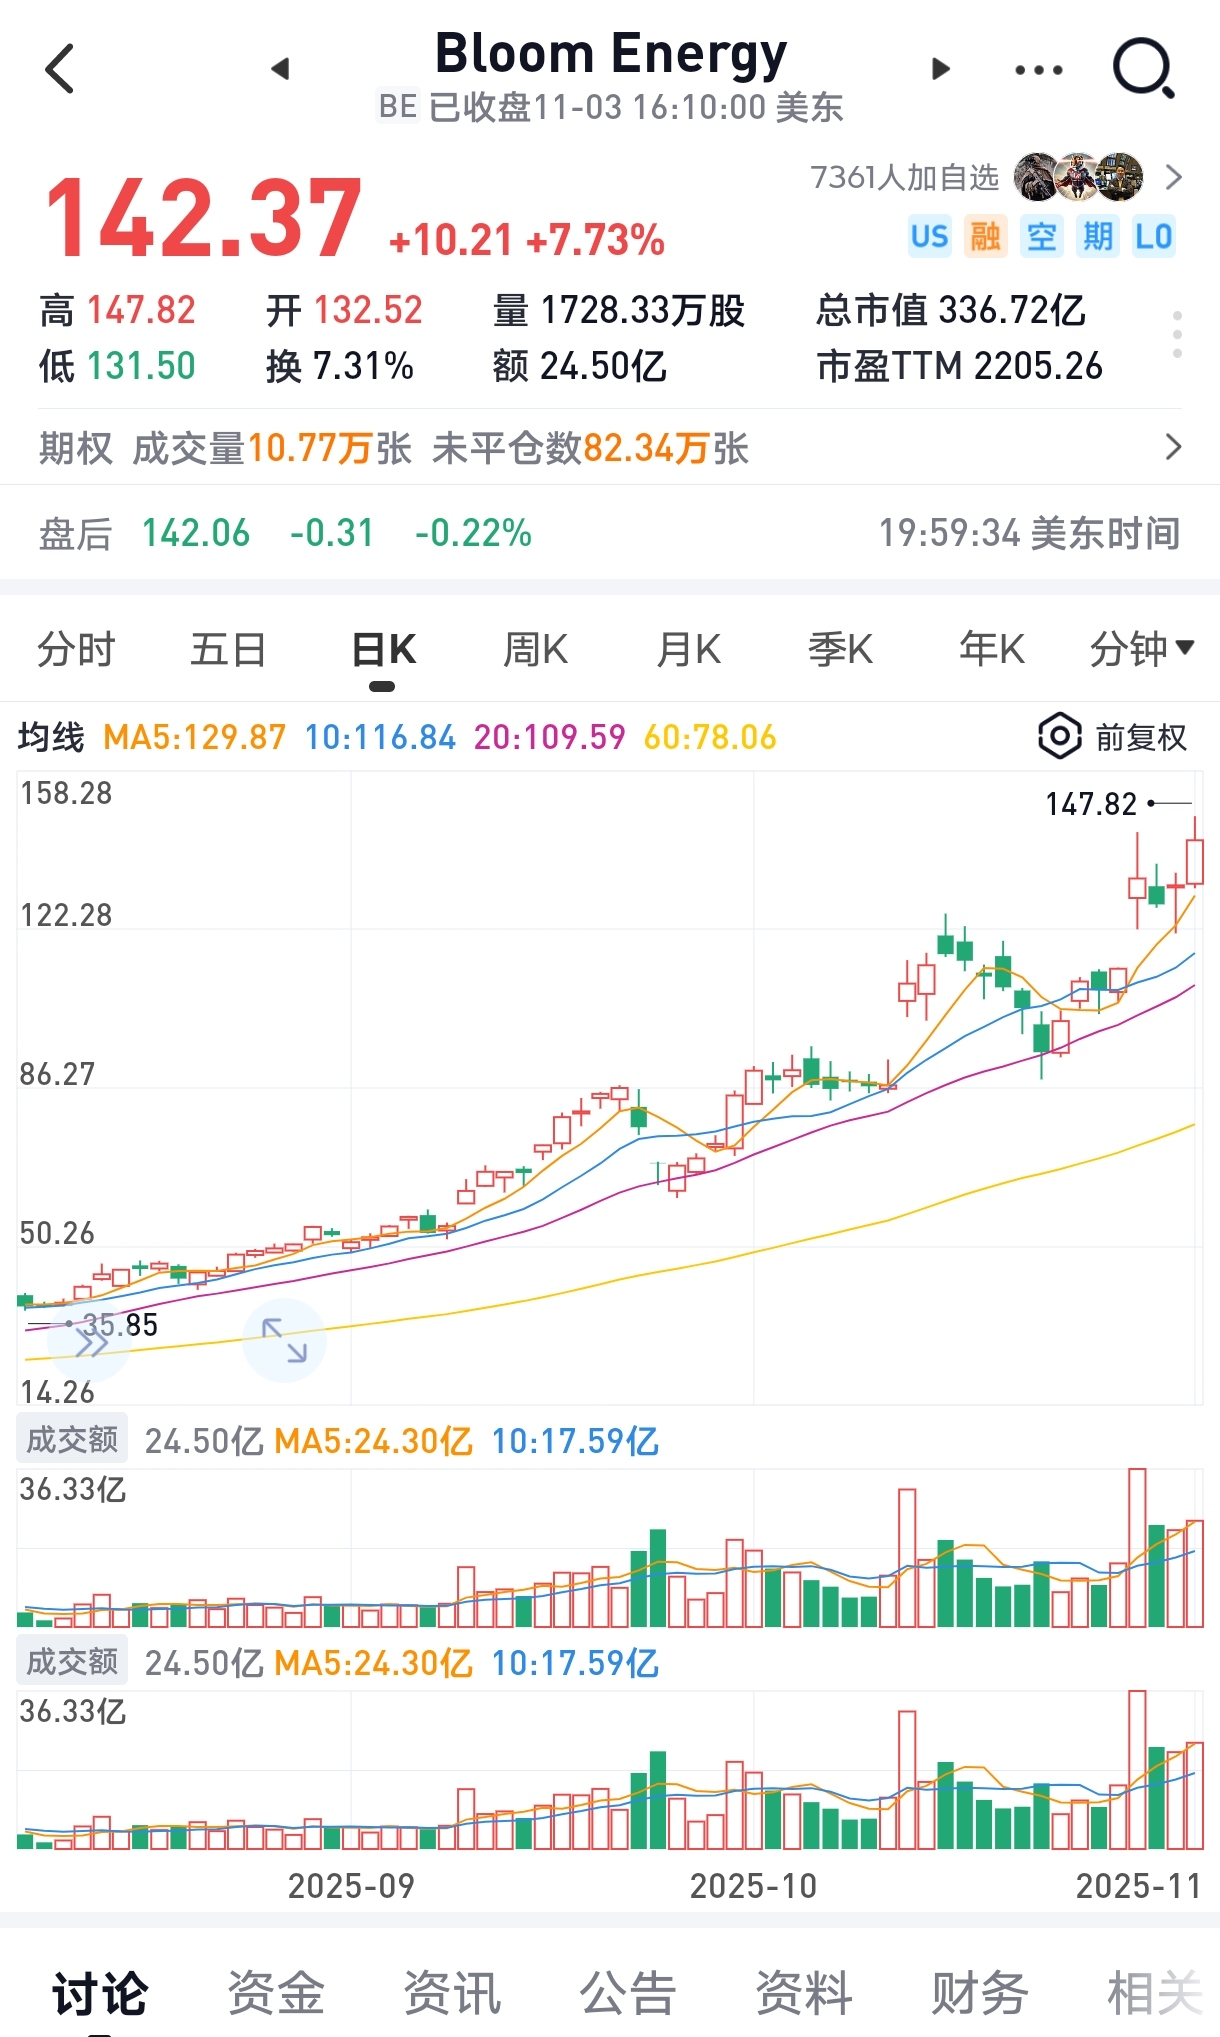Tap the MA5:129.87 indicator value
The image size is (1220, 2037).
195,738
